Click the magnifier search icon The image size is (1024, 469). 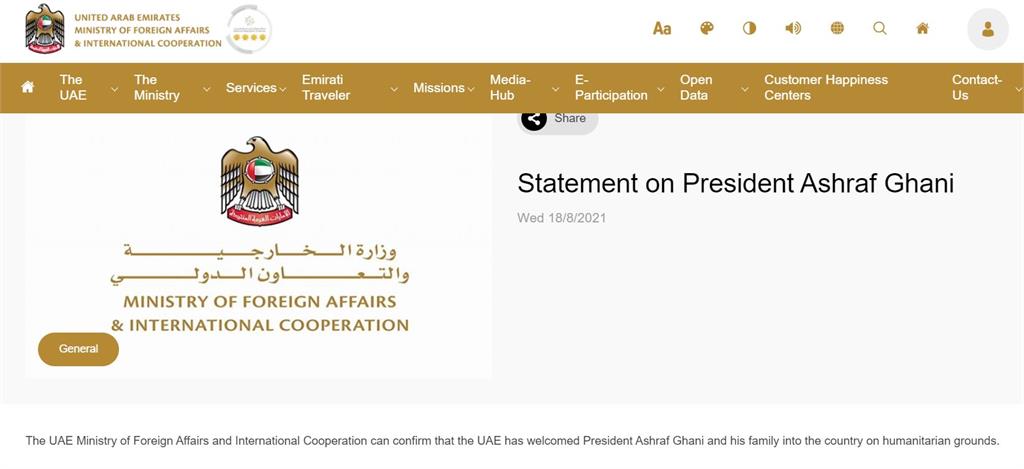(x=880, y=28)
